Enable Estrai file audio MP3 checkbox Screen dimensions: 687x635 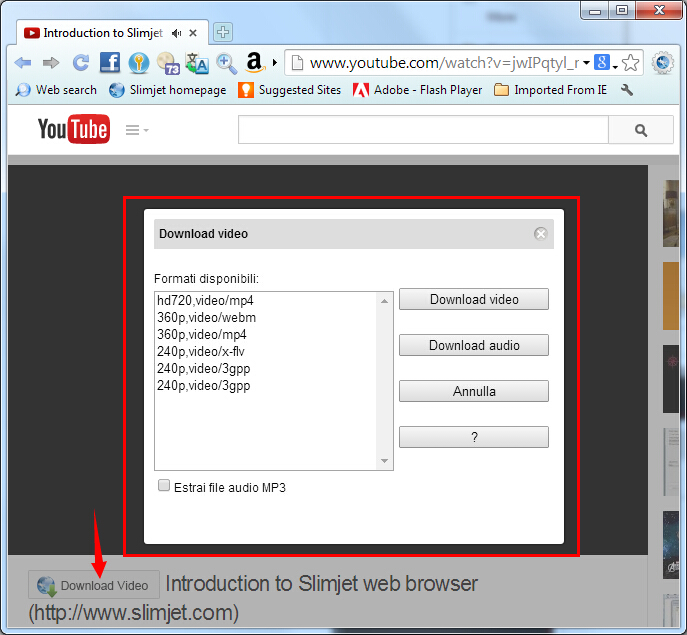click(164, 485)
